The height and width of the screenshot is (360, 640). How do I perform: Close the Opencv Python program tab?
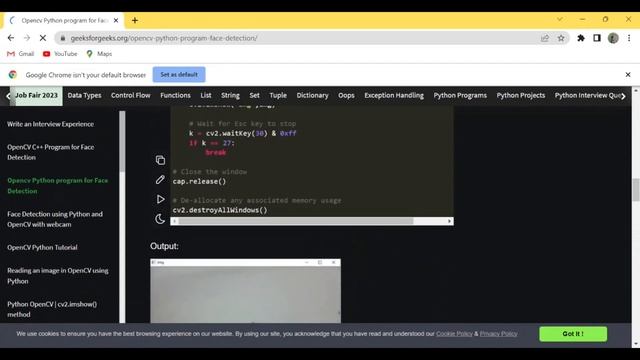click(116, 20)
